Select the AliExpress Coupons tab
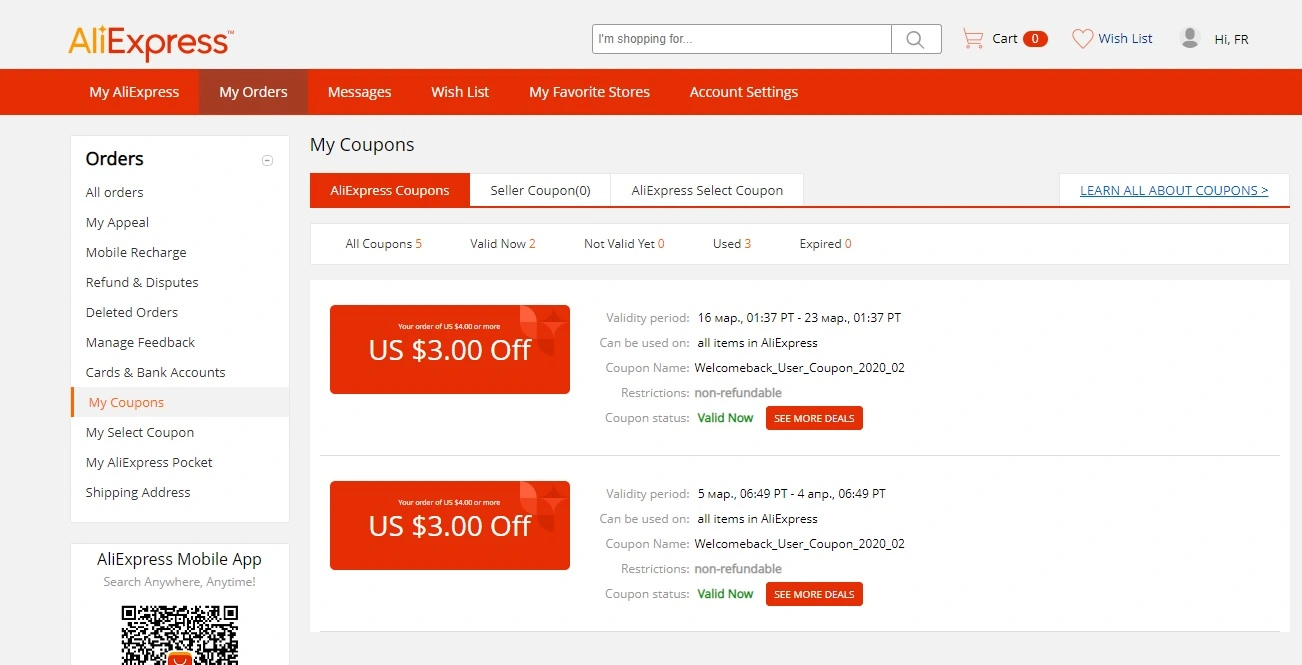The width and height of the screenshot is (1302, 665). tap(390, 190)
